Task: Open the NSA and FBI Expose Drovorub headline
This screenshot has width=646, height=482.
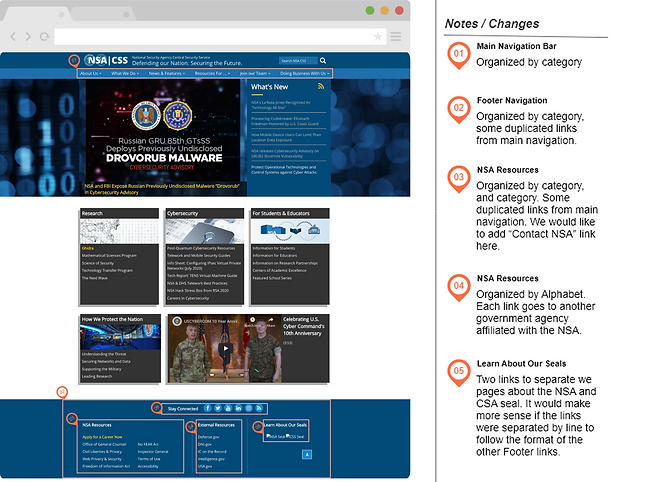Action: (x=162, y=189)
